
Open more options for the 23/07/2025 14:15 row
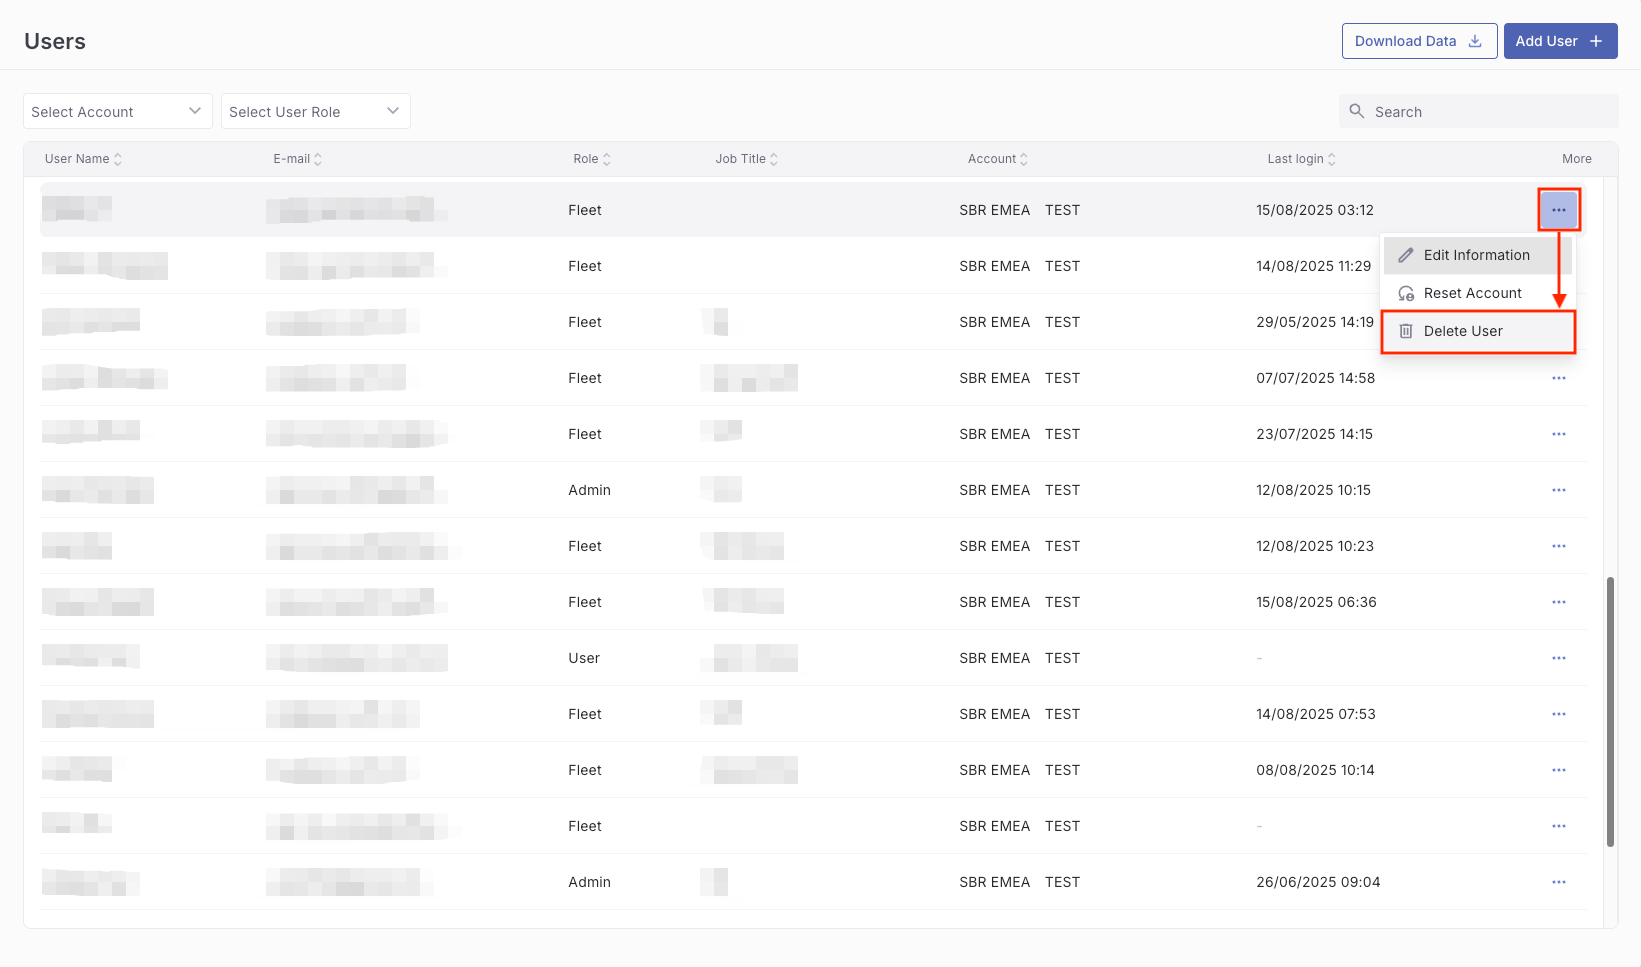(x=1559, y=434)
